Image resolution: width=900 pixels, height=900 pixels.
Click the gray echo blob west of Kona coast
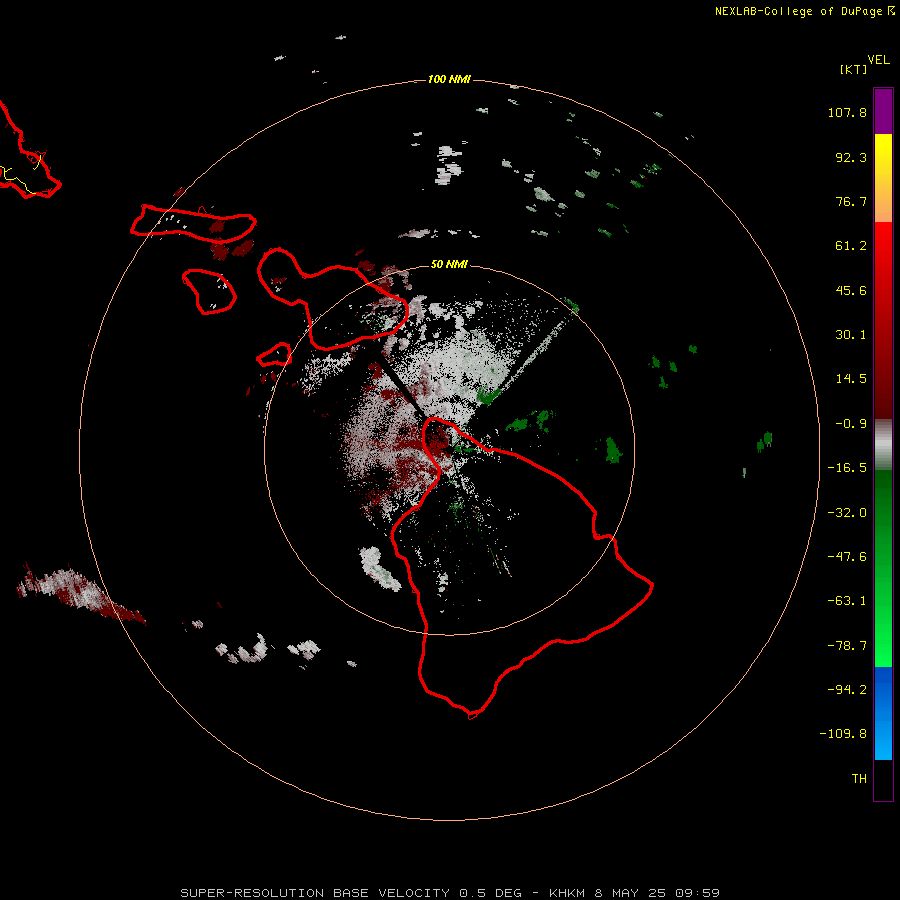379,568
